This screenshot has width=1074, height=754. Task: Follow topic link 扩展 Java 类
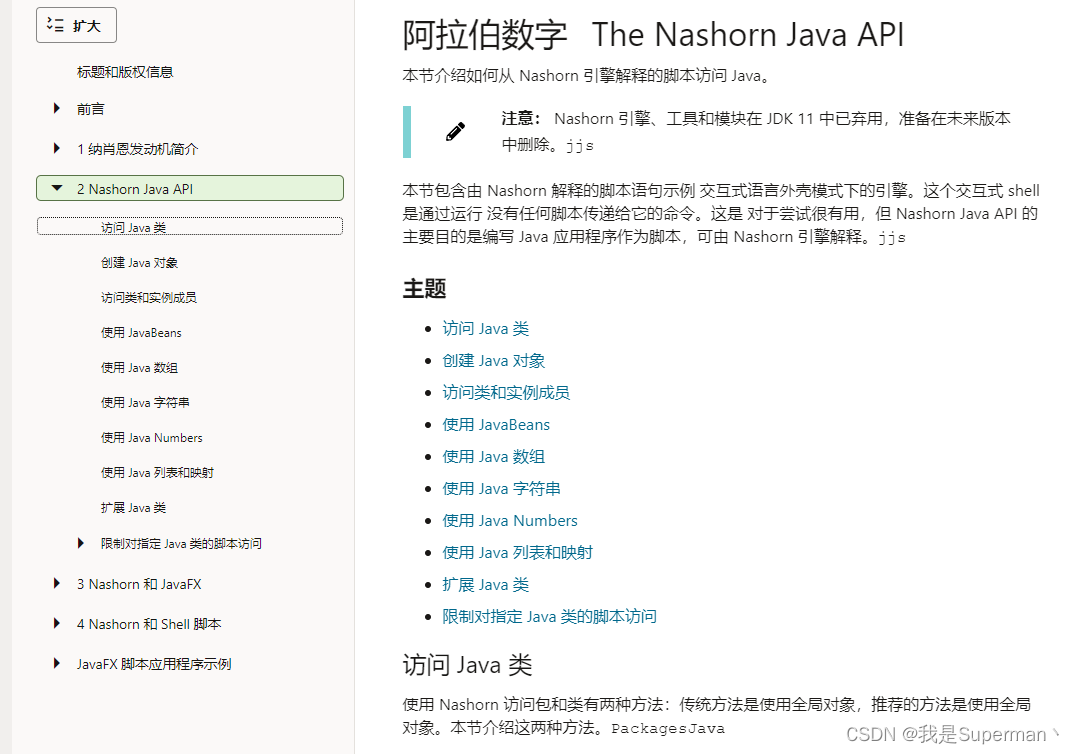485,585
